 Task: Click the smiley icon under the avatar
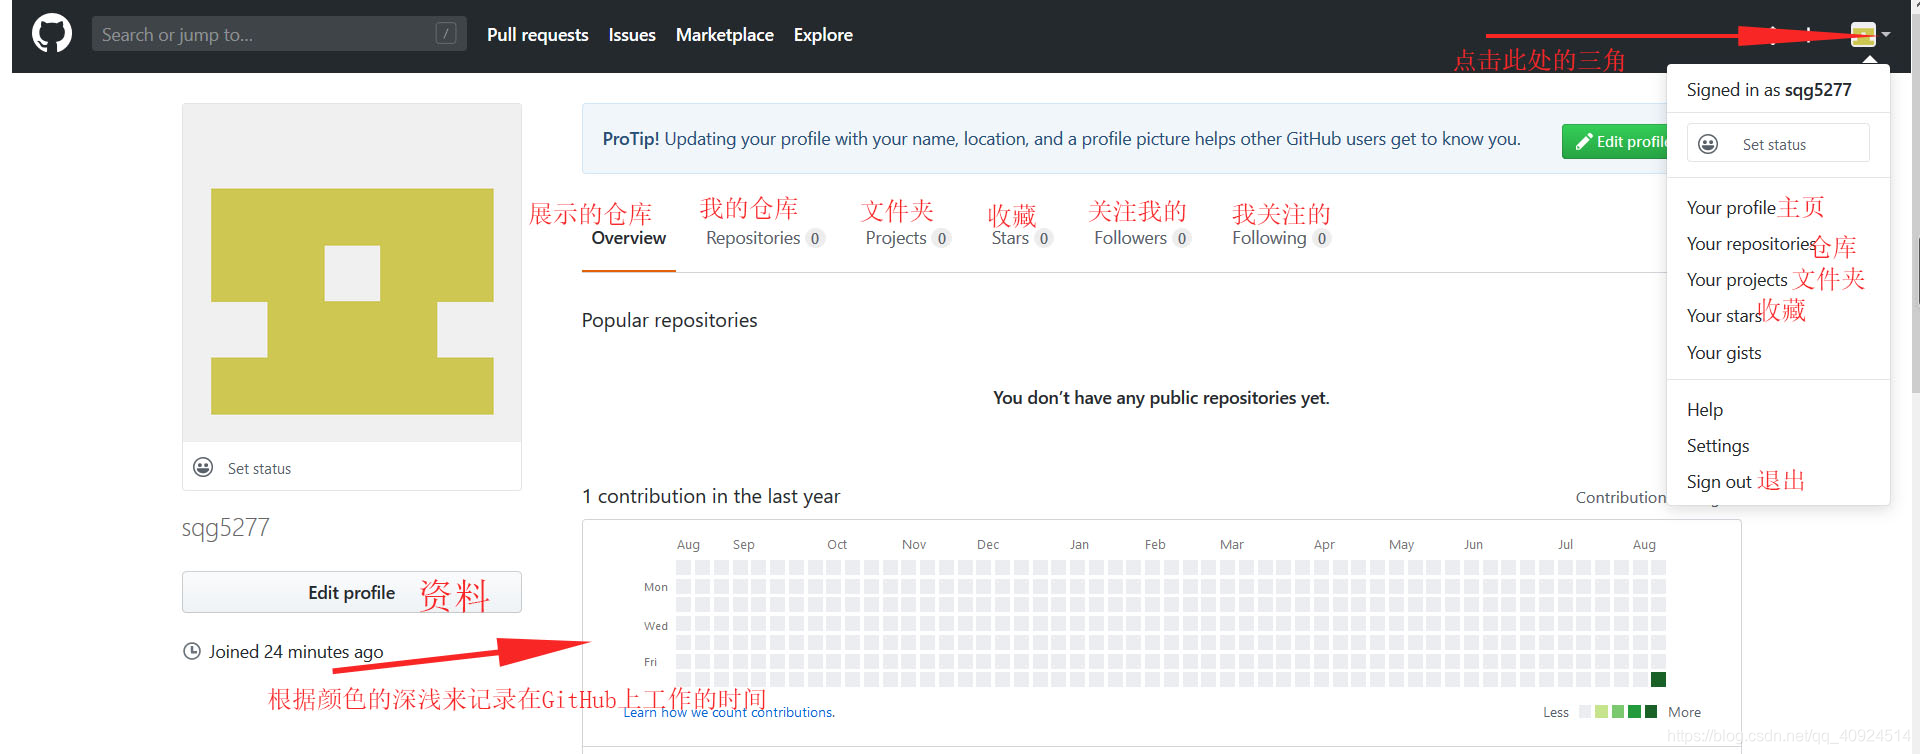point(203,467)
